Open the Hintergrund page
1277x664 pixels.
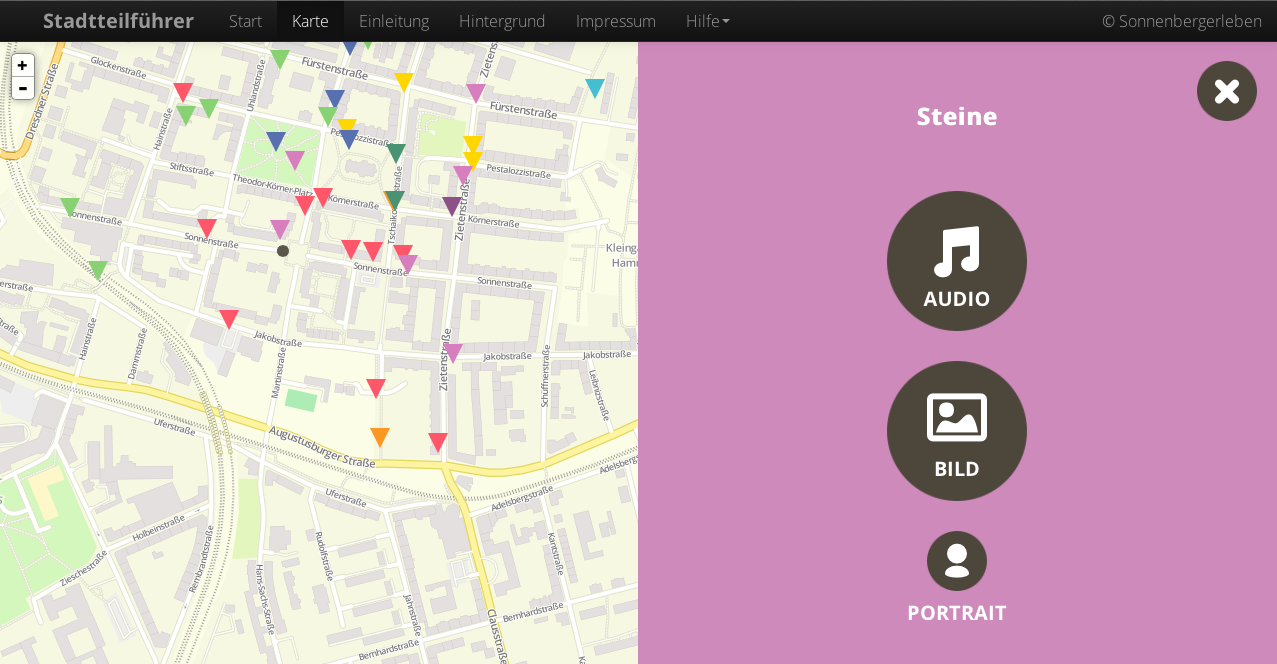(502, 21)
